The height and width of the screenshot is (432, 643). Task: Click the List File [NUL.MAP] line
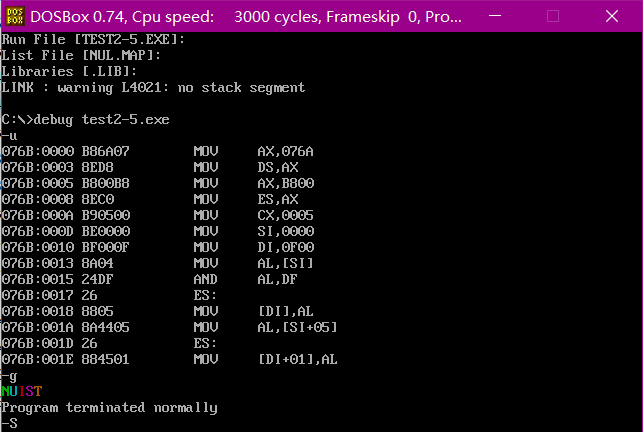coord(82,56)
